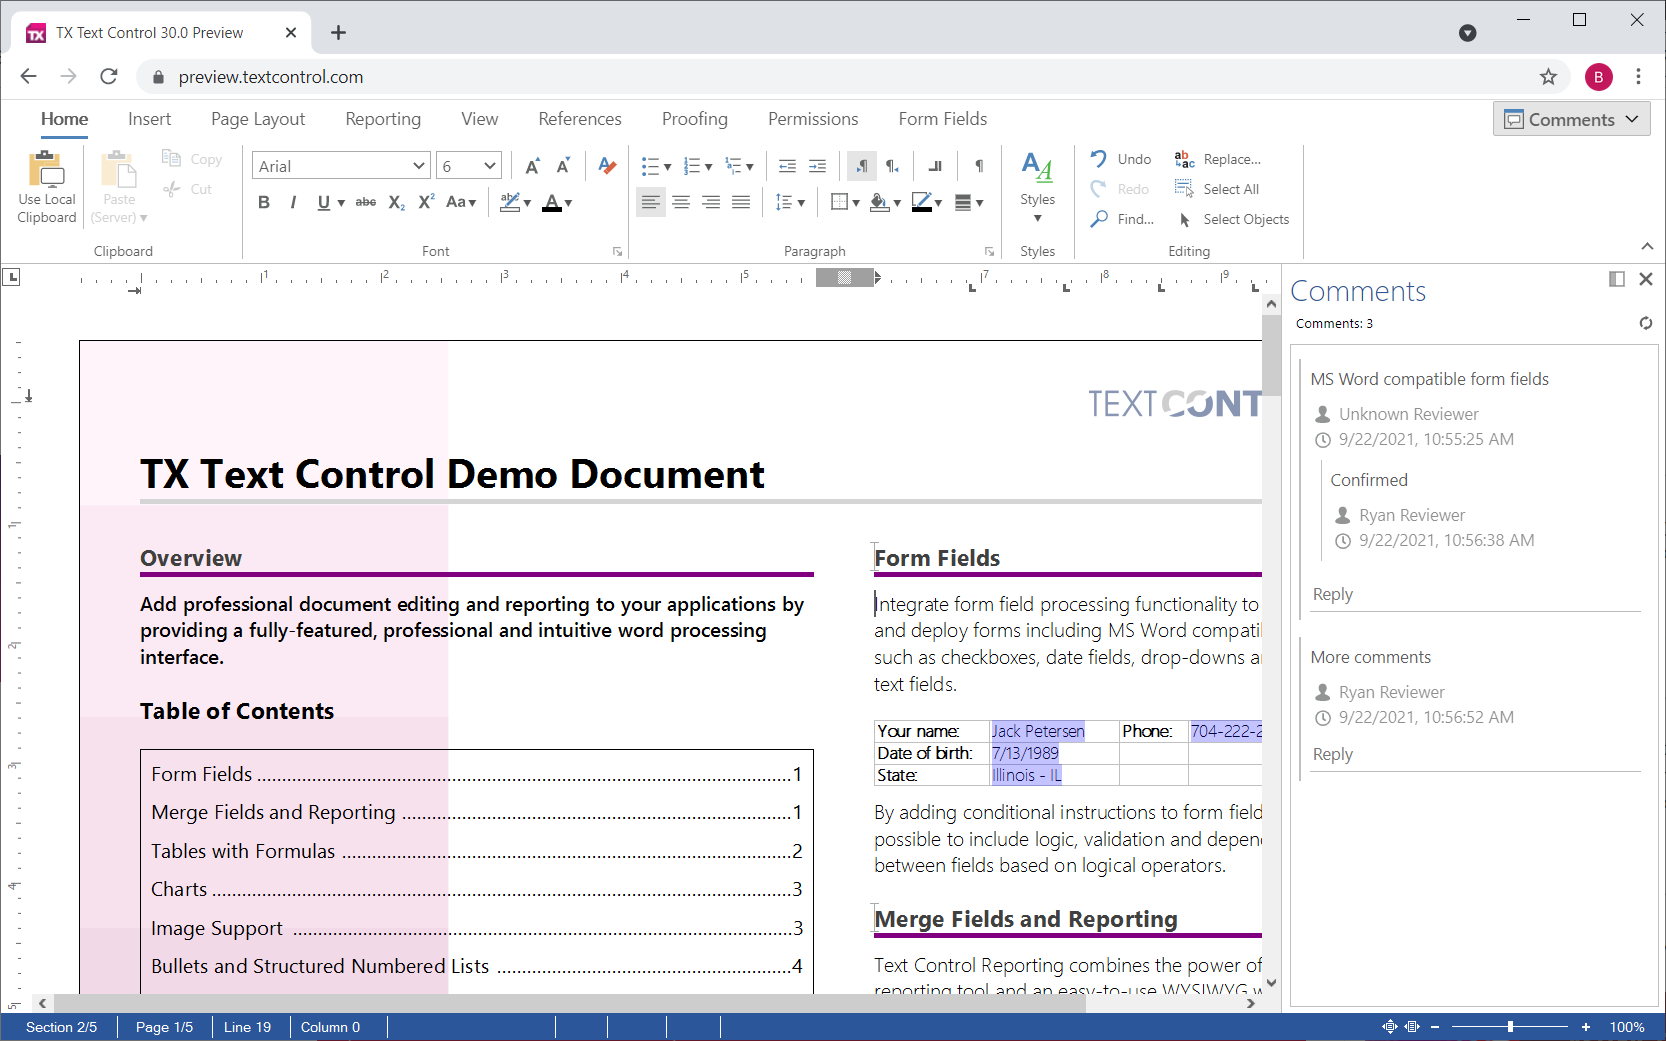Justify the paragraph

[x=741, y=202]
